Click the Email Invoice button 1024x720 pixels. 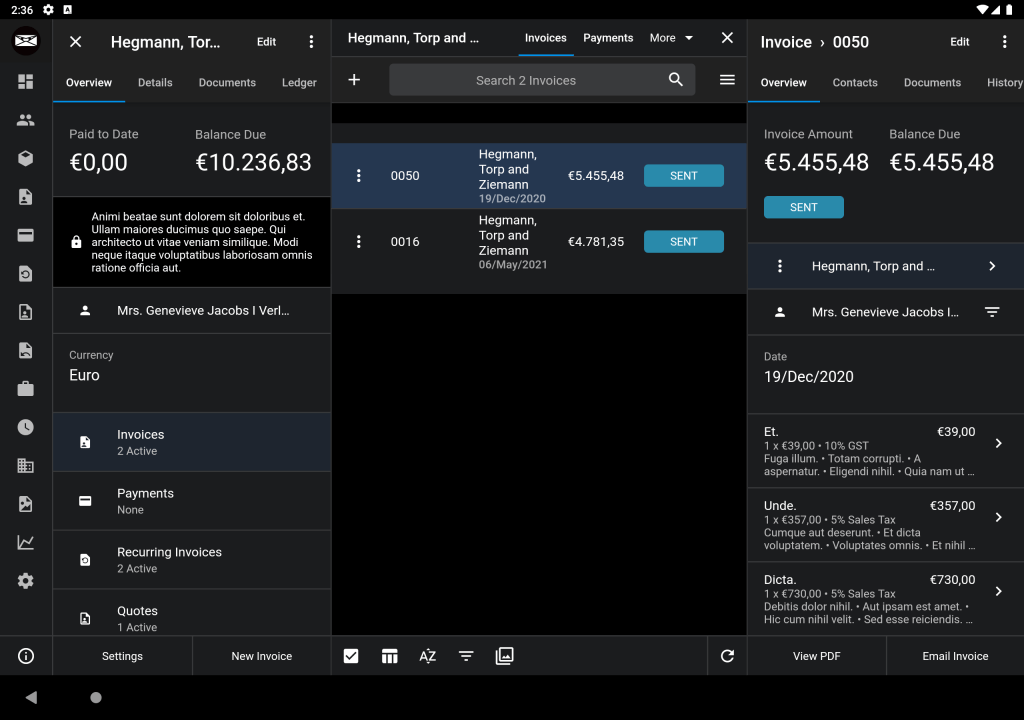(955, 656)
